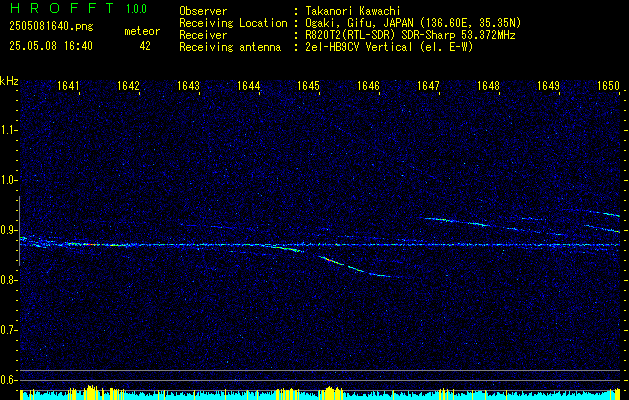Select the R820T2(RTL-SDR) SDR-Sharp 53.372MHz text
629x400 pixels.
pos(410,35)
